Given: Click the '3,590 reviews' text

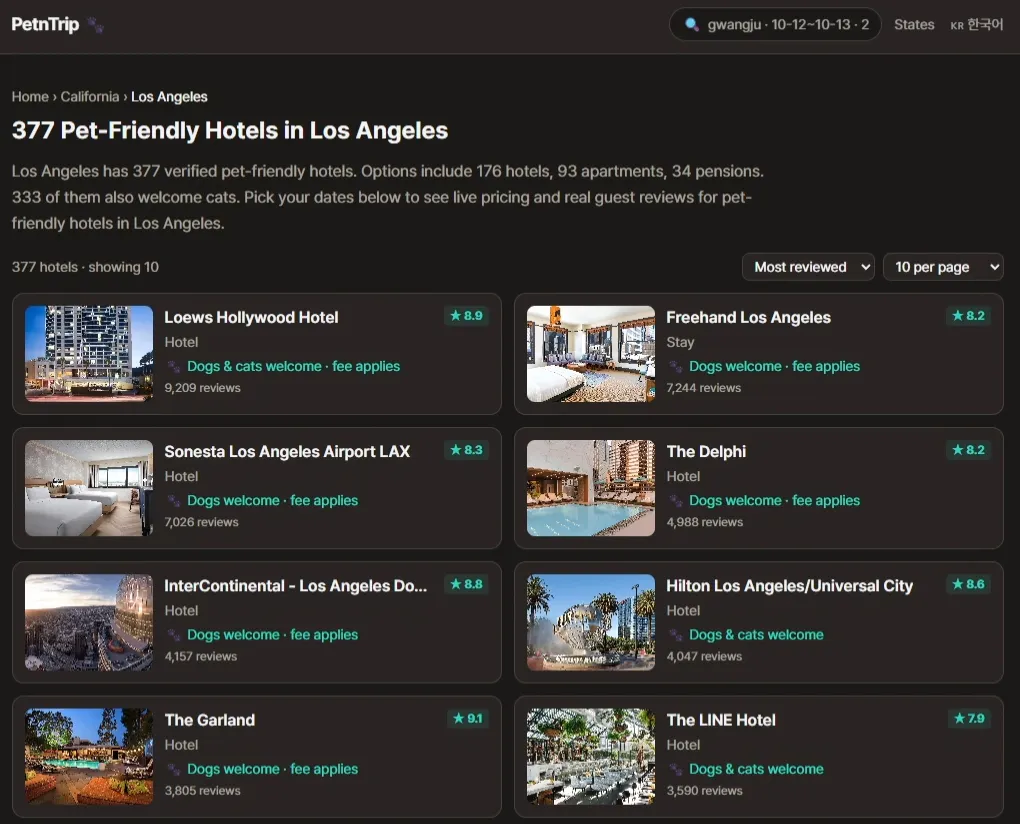Looking at the screenshot, I should click(x=705, y=791).
